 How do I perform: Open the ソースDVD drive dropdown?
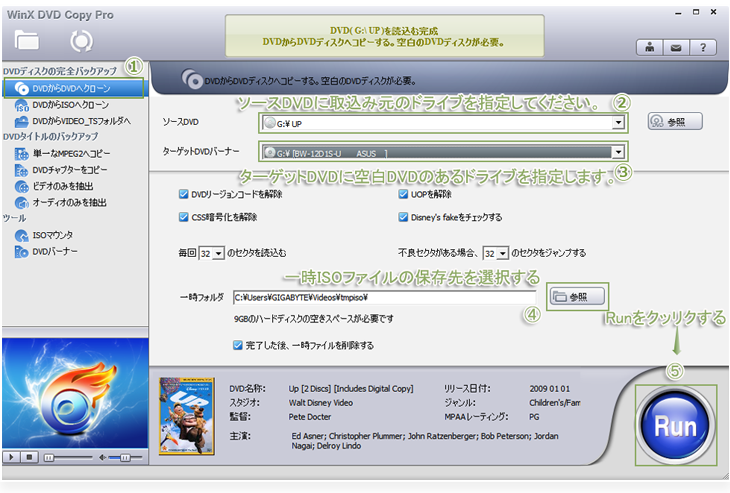click(x=618, y=123)
